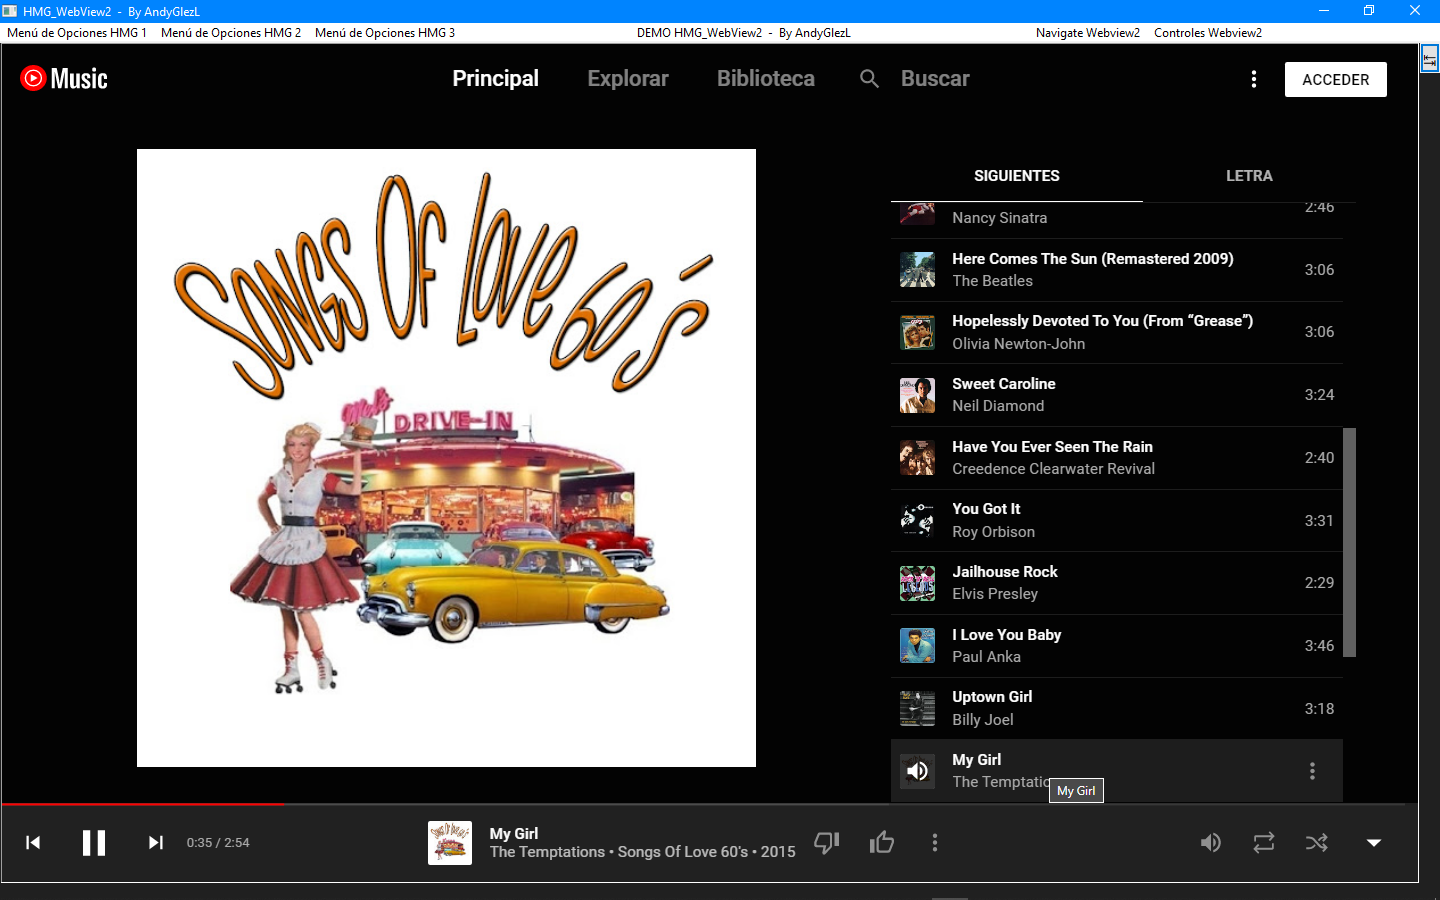Image resolution: width=1440 pixels, height=900 pixels.
Task: Go back to previous track
Action: 33,843
